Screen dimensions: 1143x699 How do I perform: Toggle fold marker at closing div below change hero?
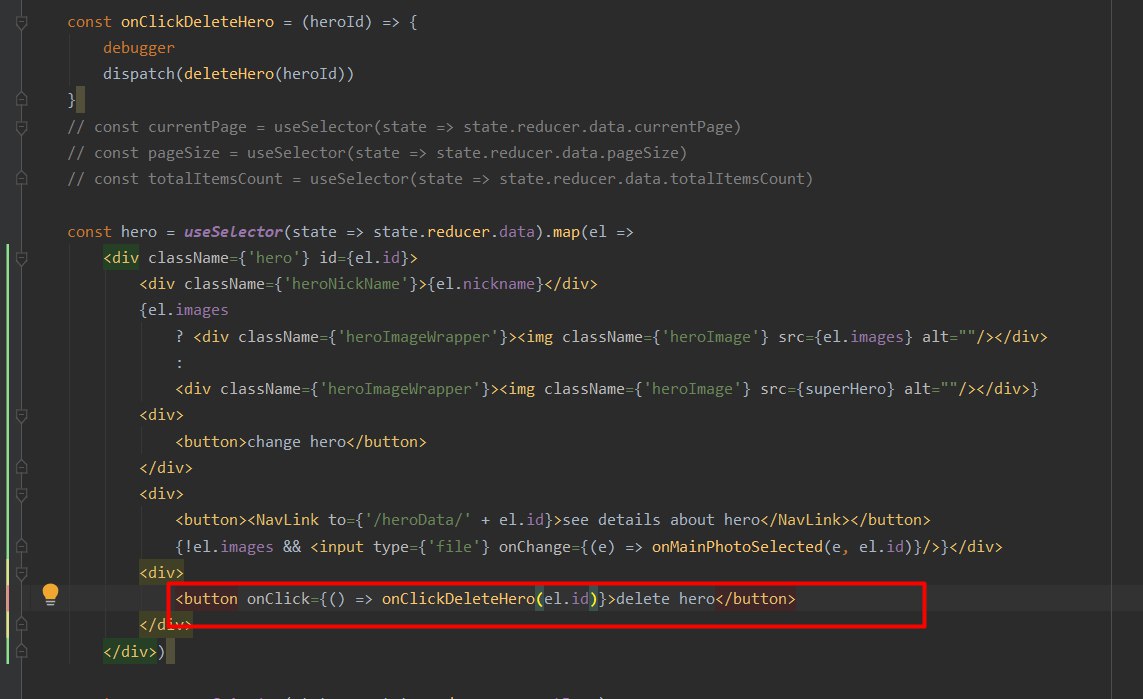pyautogui.click(x=22, y=466)
